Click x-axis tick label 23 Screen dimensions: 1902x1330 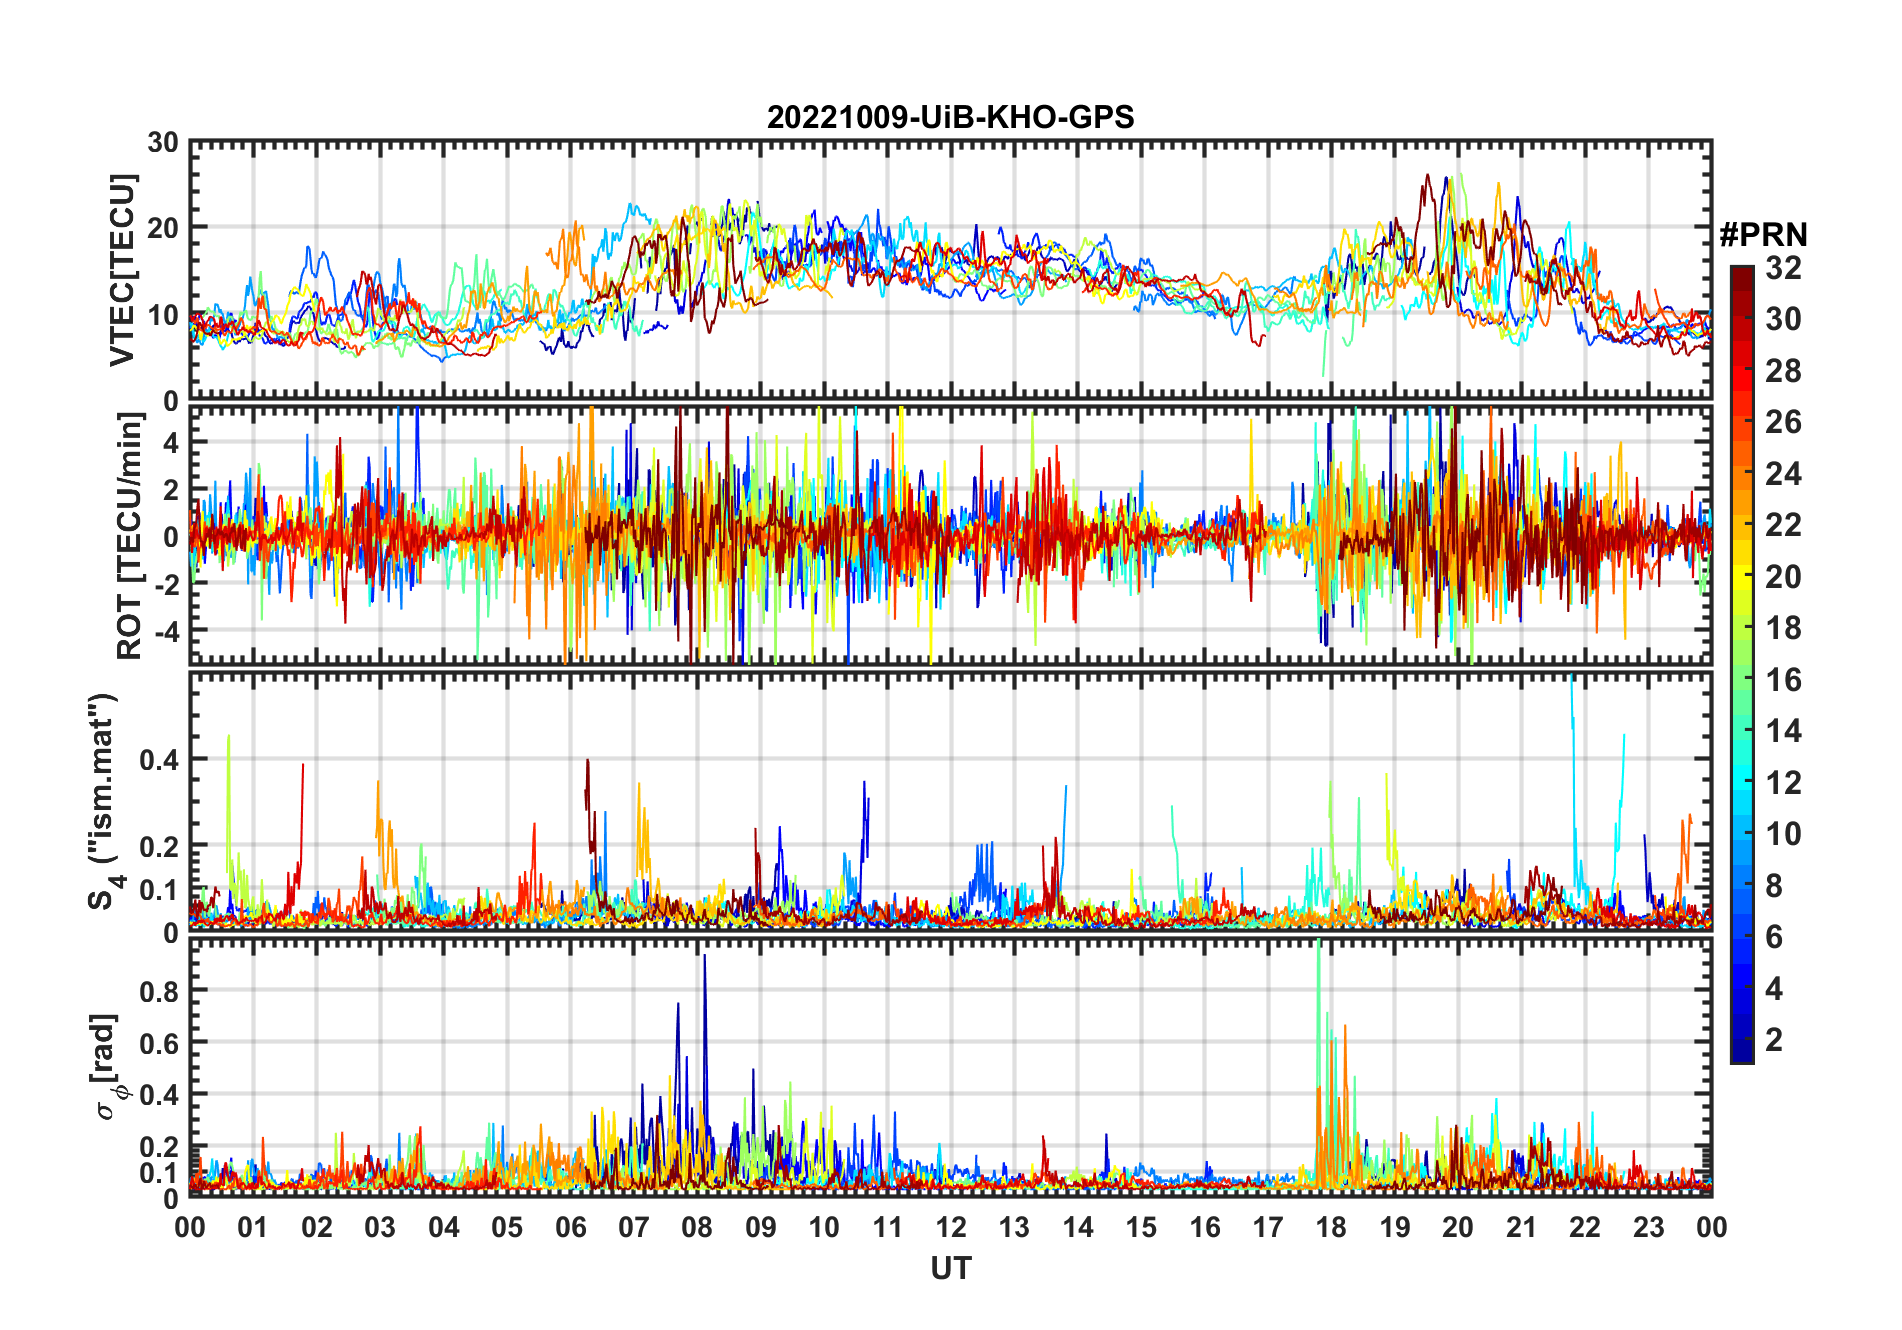(x=1648, y=1228)
